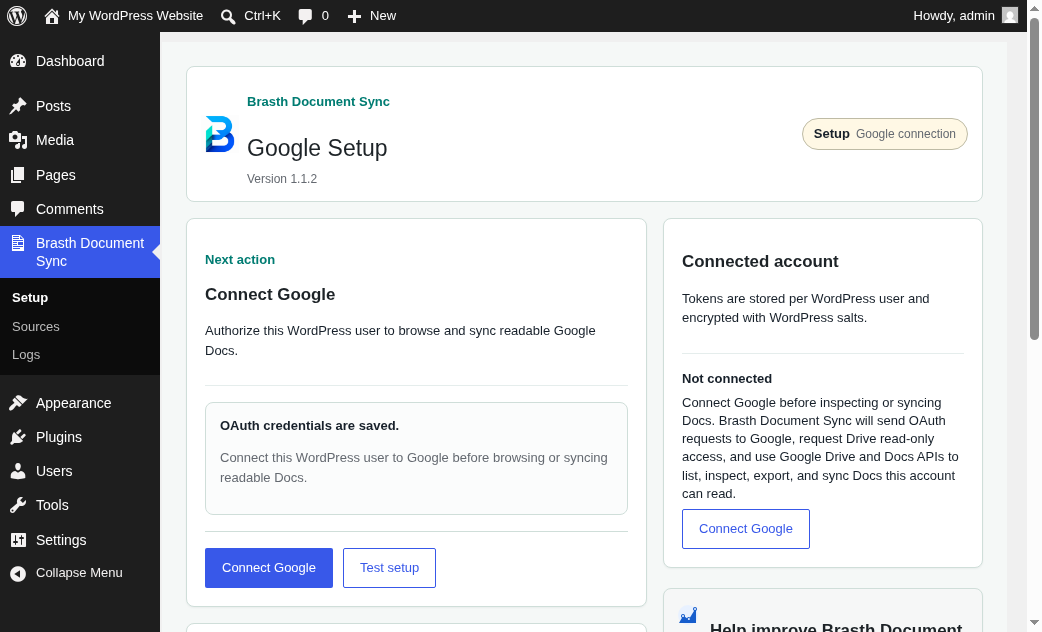
Task: Select Brasth Document Sync in sidebar
Action: [80, 252]
